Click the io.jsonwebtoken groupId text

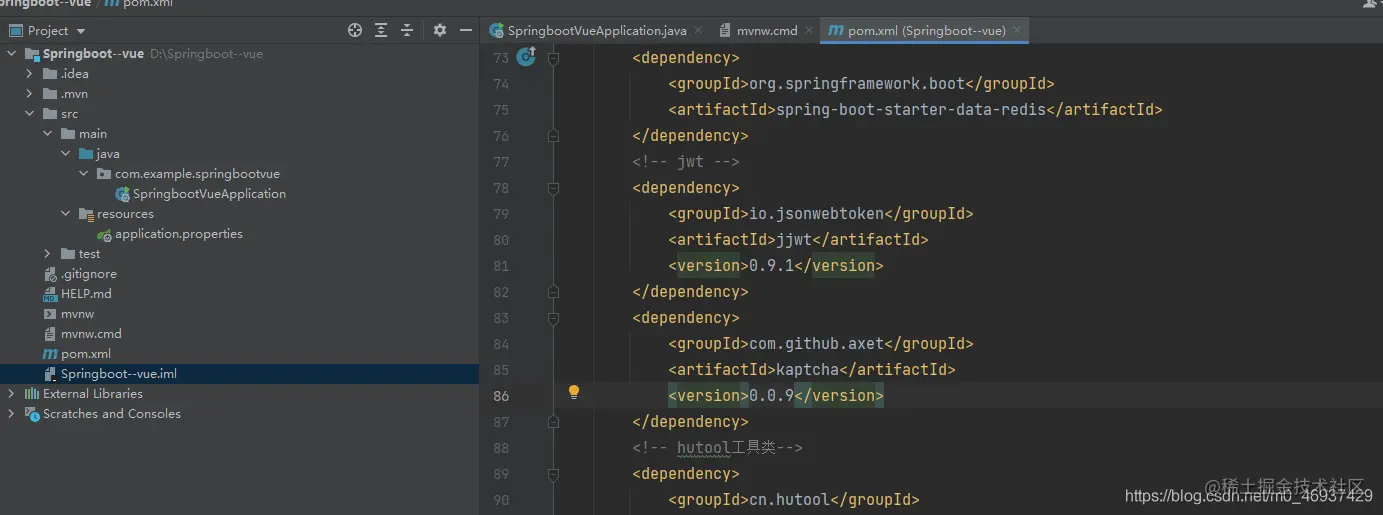(x=817, y=214)
